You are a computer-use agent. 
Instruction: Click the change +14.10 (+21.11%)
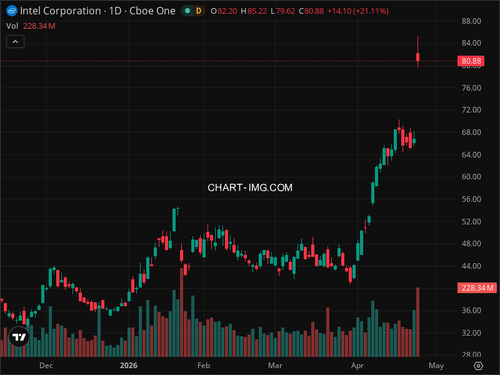(x=358, y=11)
